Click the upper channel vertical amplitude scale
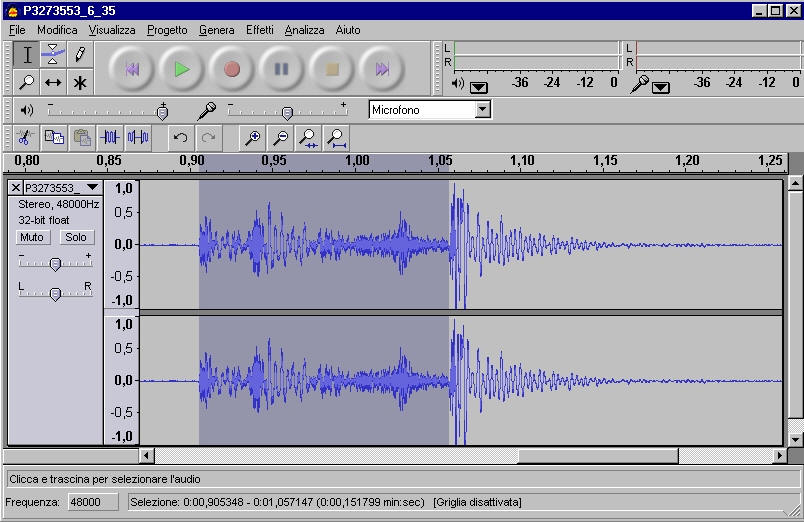The width and height of the screenshot is (804, 522). pos(122,244)
